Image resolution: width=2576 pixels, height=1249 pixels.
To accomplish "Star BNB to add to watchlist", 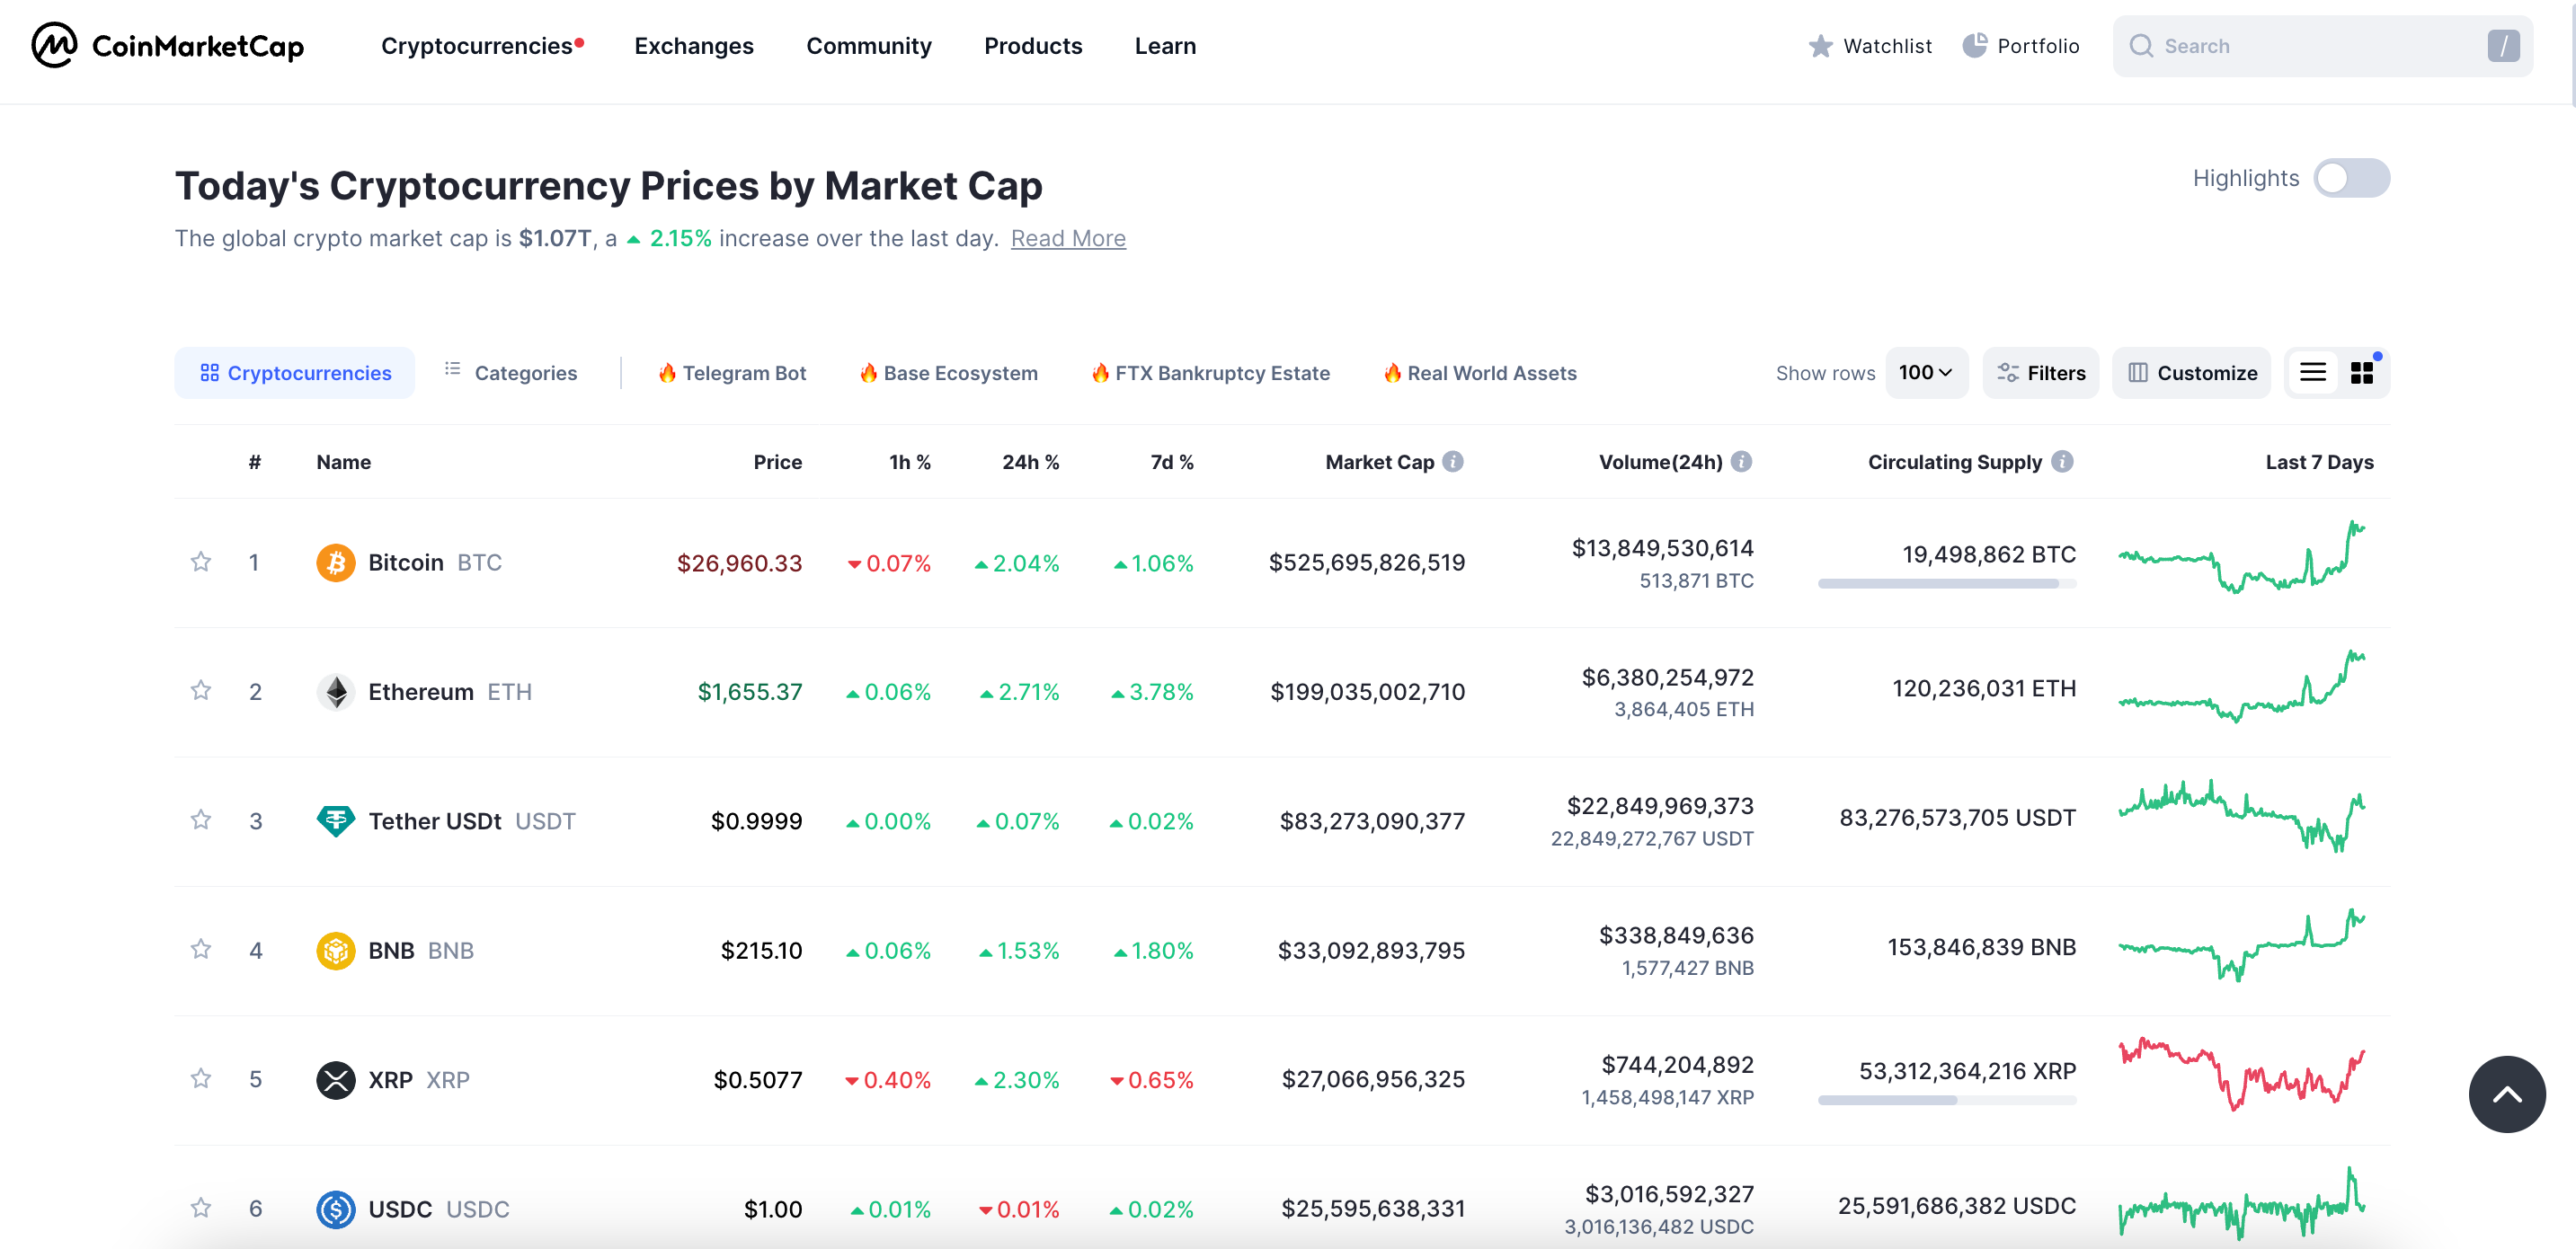I will click(201, 950).
